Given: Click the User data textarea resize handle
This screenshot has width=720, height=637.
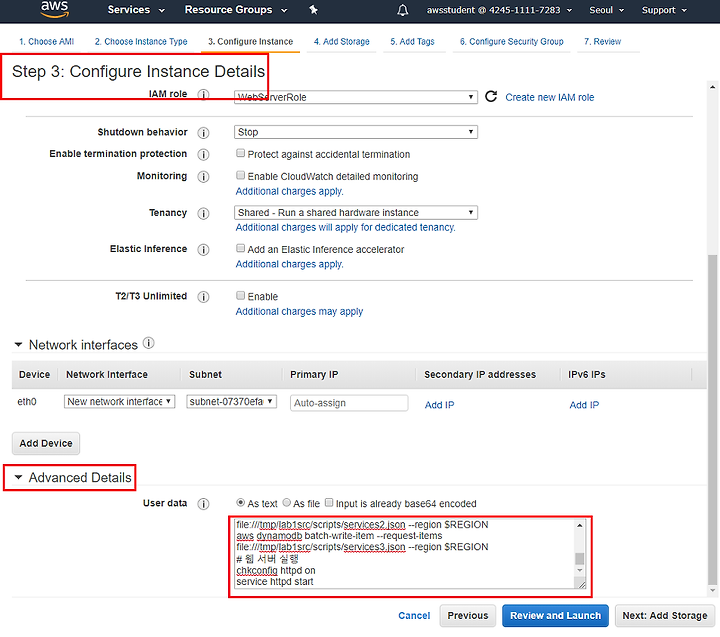Looking at the screenshot, I should point(582,584).
